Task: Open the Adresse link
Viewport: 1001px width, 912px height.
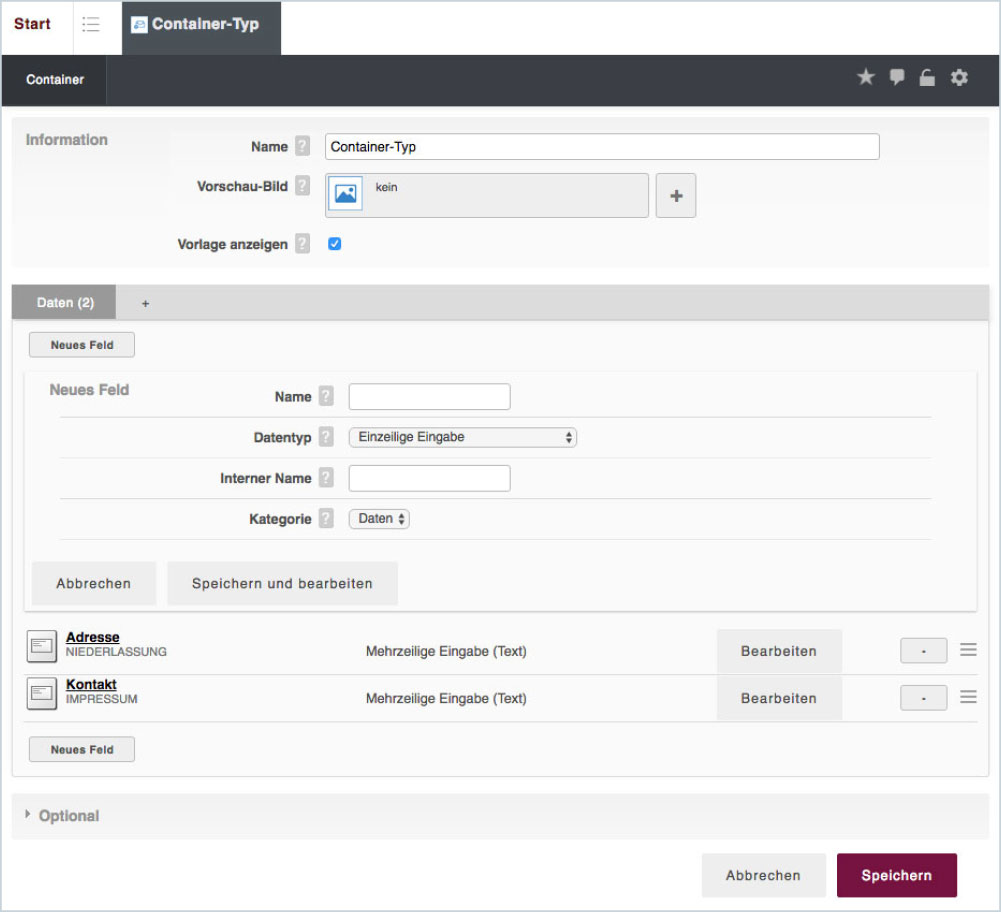Action: coord(93,637)
